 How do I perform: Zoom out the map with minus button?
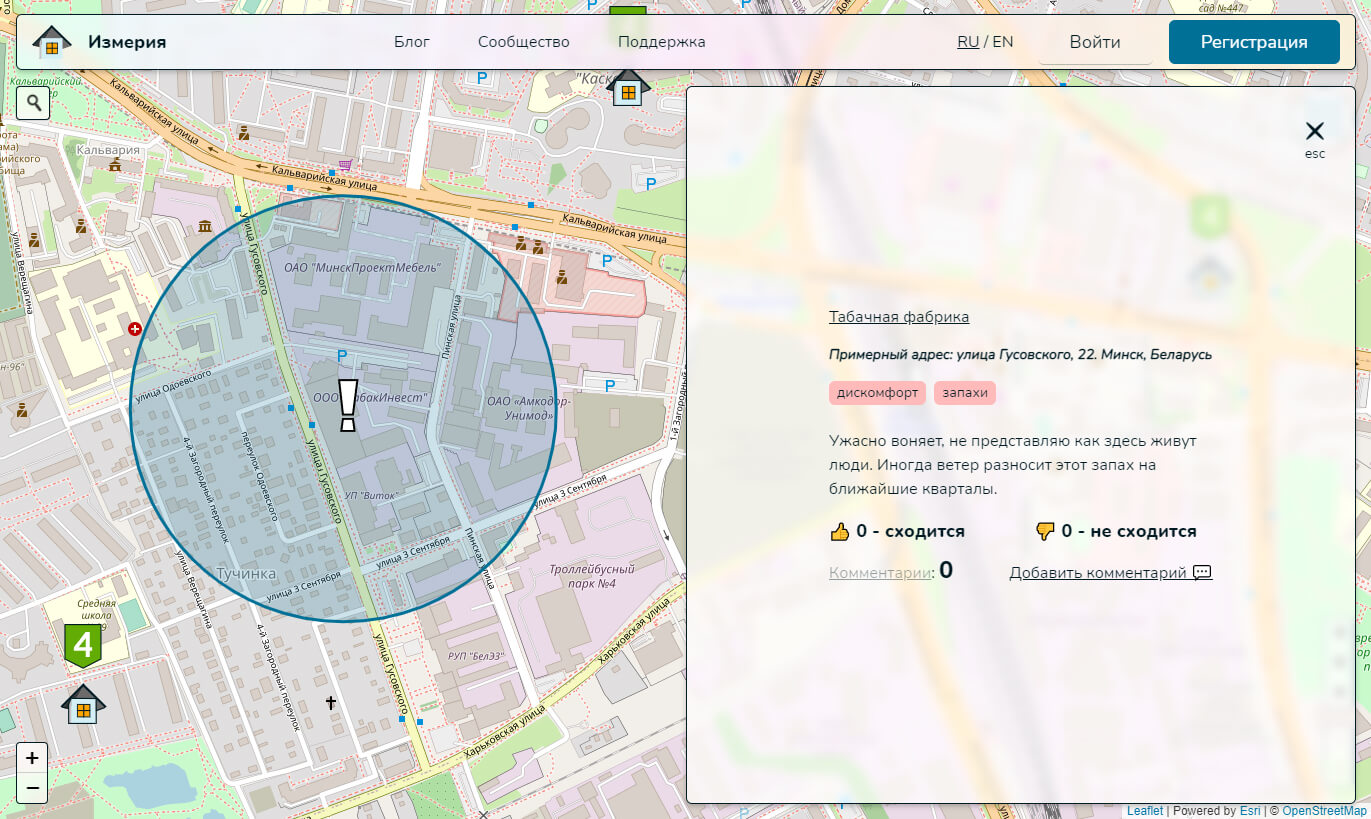[32, 788]
